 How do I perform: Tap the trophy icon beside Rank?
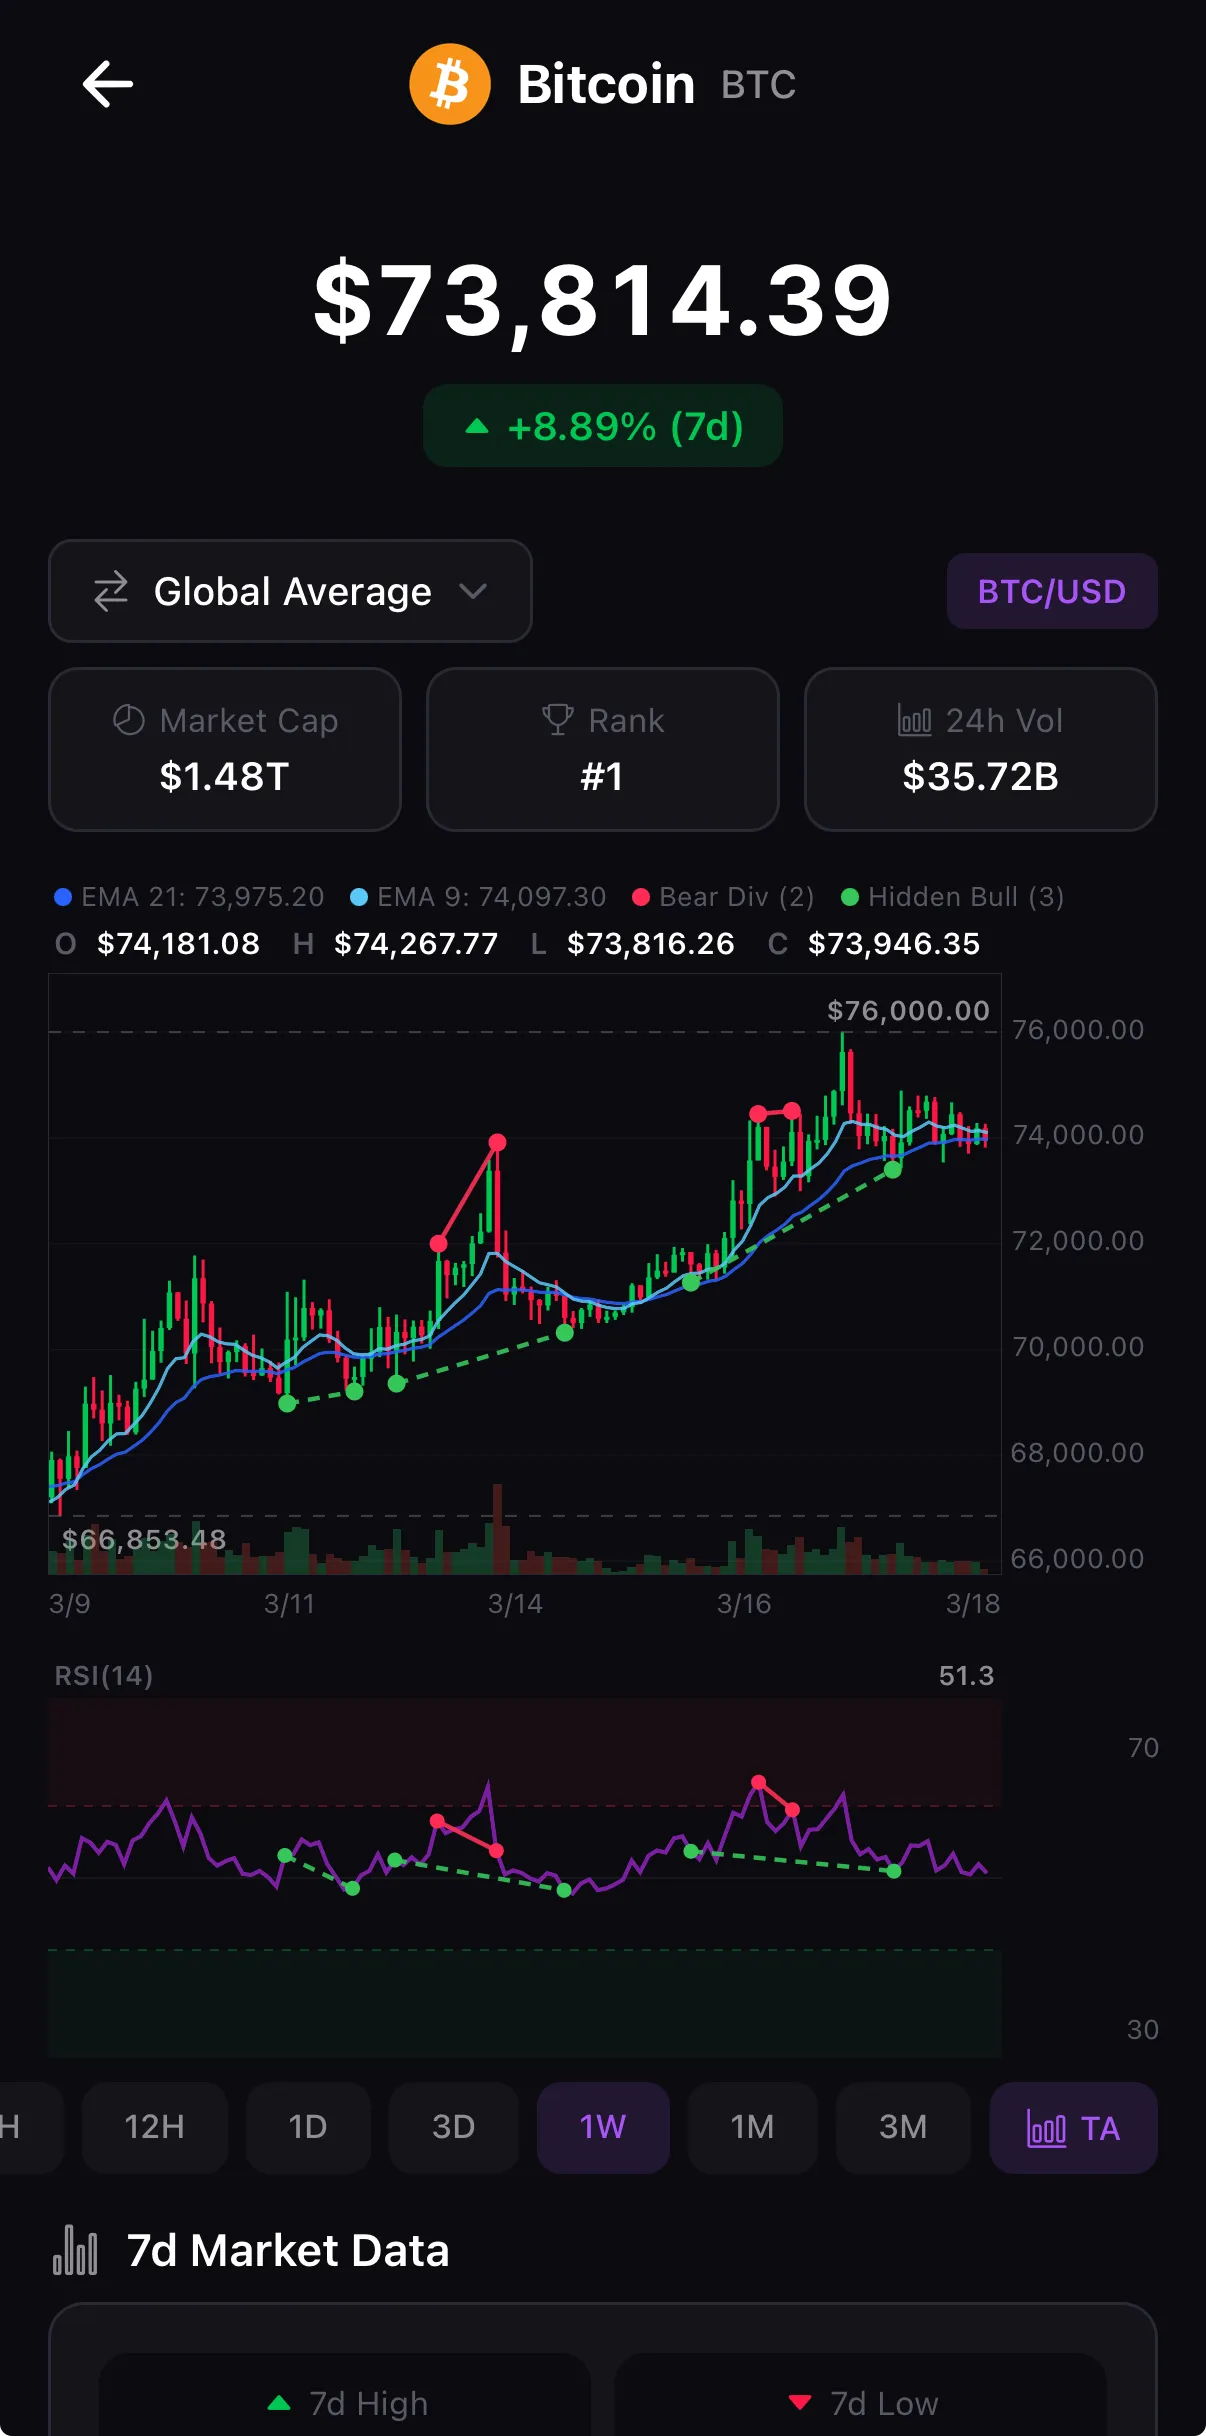[x=557, y=720]
